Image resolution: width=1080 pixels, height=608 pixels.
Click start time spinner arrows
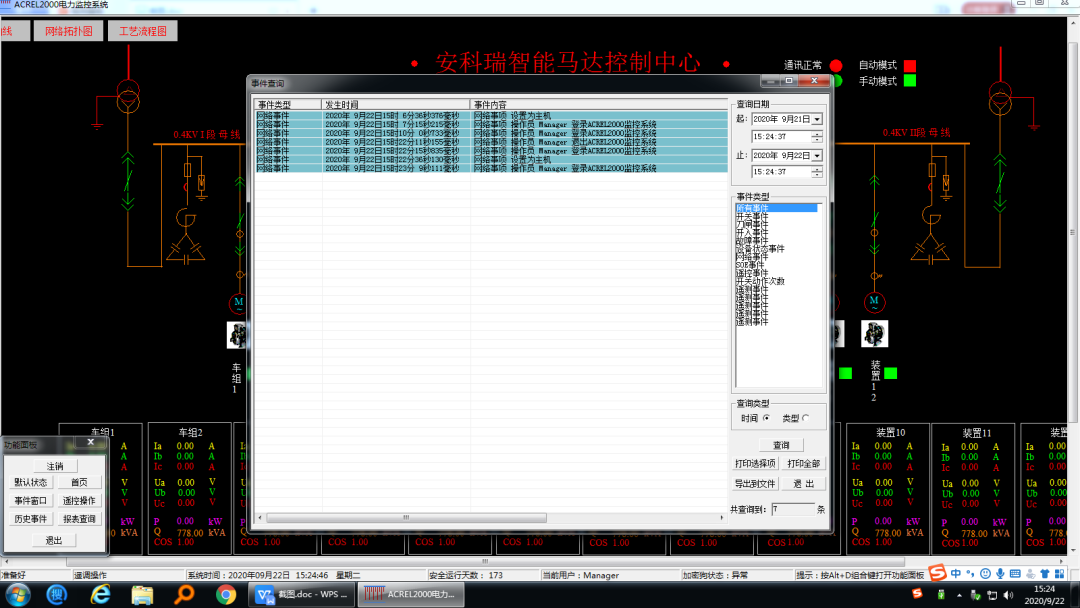[x=817, y=136]
